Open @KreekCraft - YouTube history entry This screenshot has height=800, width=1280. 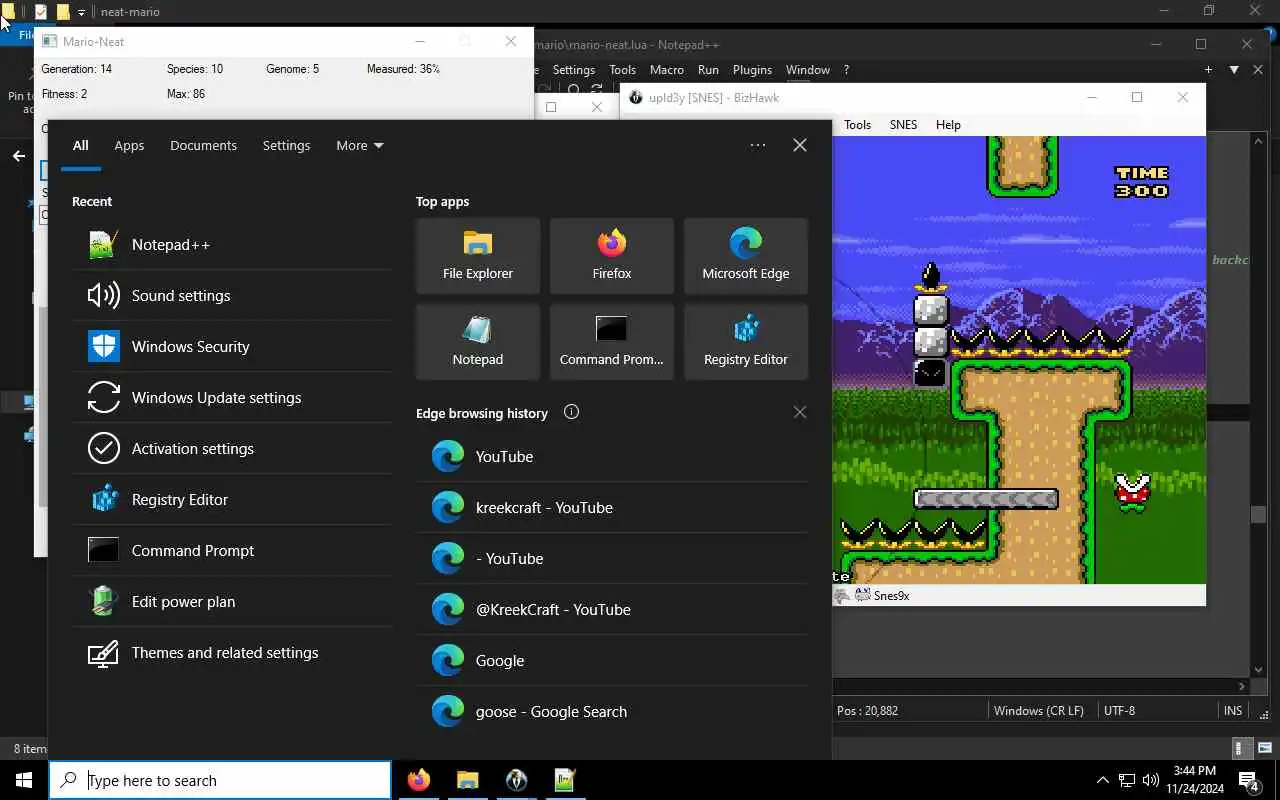coord(612,610)
